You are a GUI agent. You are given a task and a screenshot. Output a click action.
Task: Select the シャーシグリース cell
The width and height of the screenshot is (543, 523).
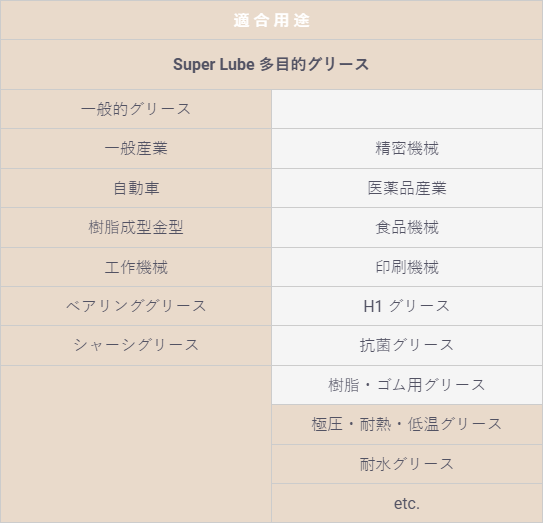coord(136,345)
